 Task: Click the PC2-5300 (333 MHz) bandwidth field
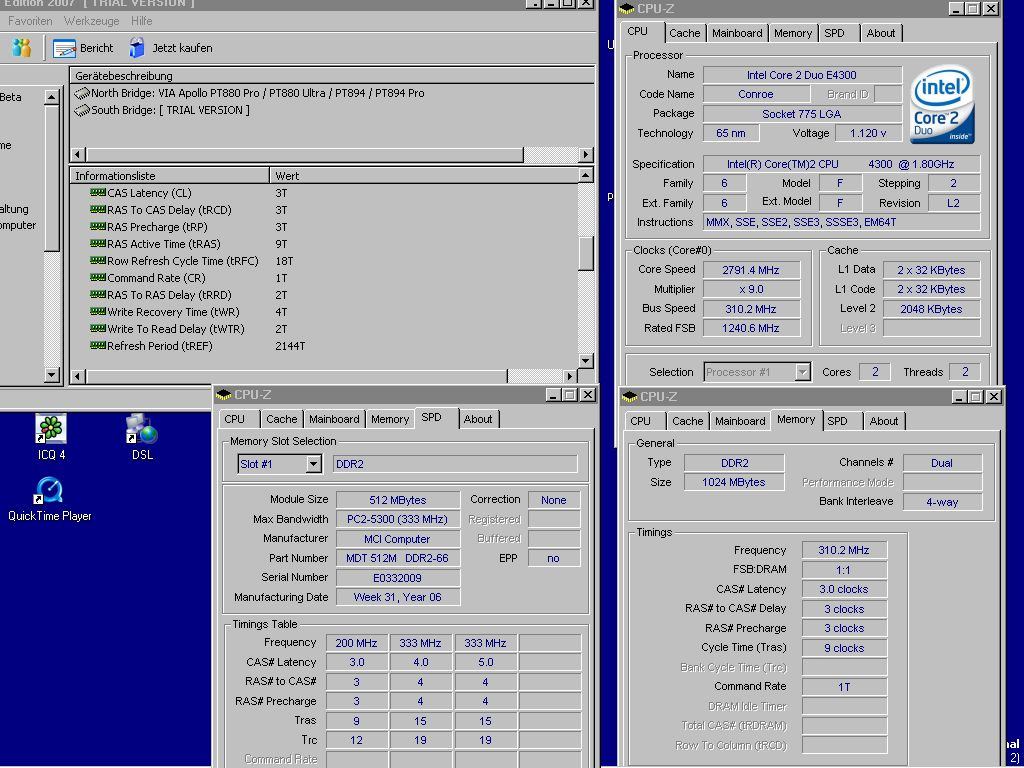click(x=398, y=519)
